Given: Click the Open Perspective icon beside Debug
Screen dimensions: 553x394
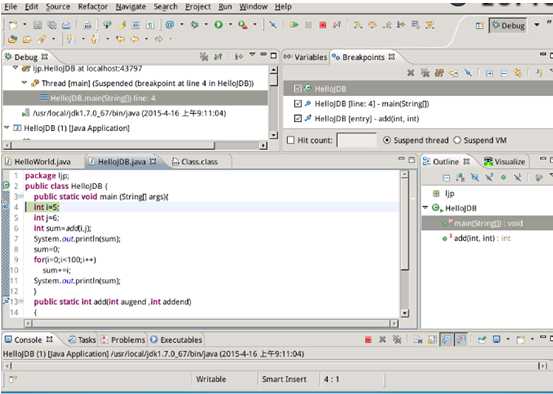Looking at the screenshot, I should [479, 25].
